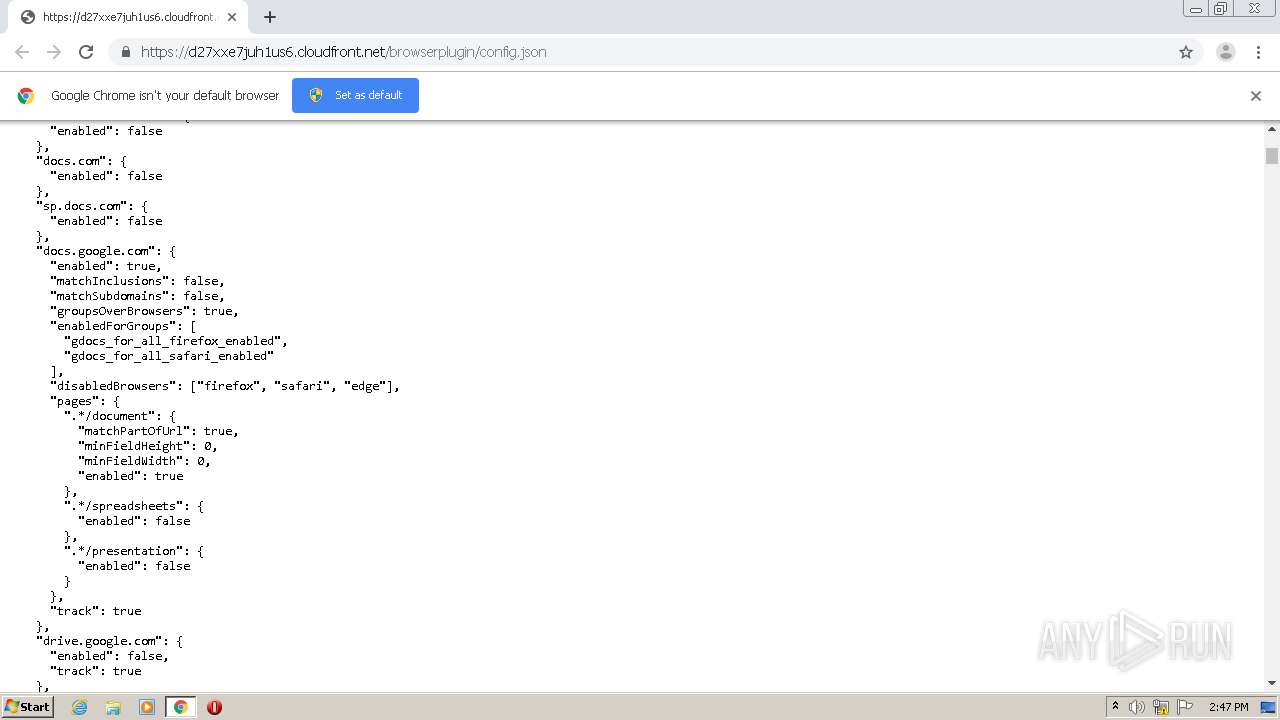Show hidden system tray icons
Screen dimensions: 1280x720
tap(1115, 707)
